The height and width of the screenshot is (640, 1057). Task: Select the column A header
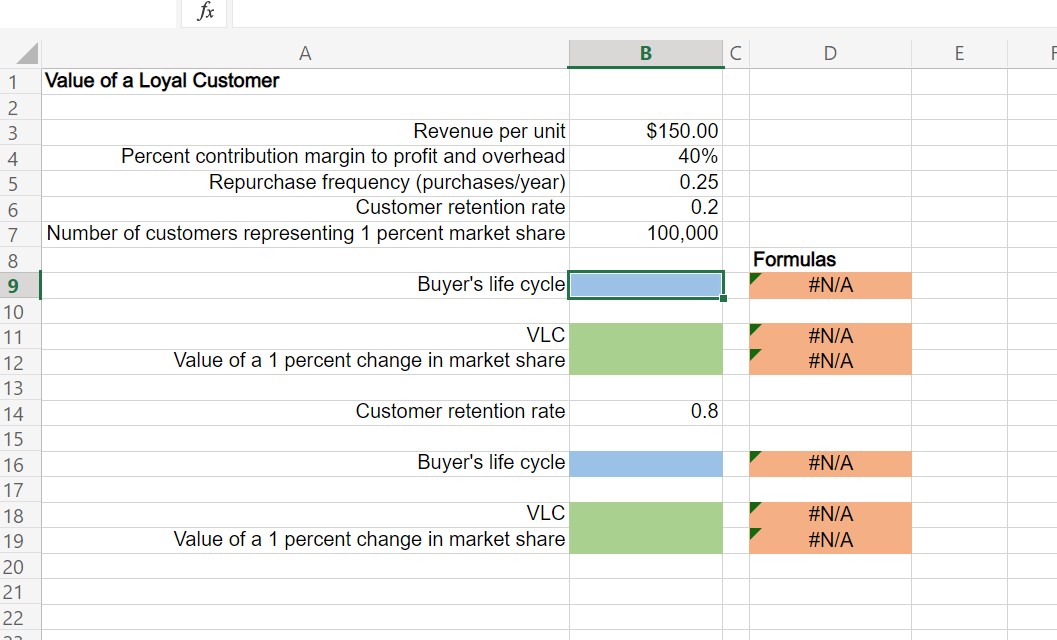(305, 52)
